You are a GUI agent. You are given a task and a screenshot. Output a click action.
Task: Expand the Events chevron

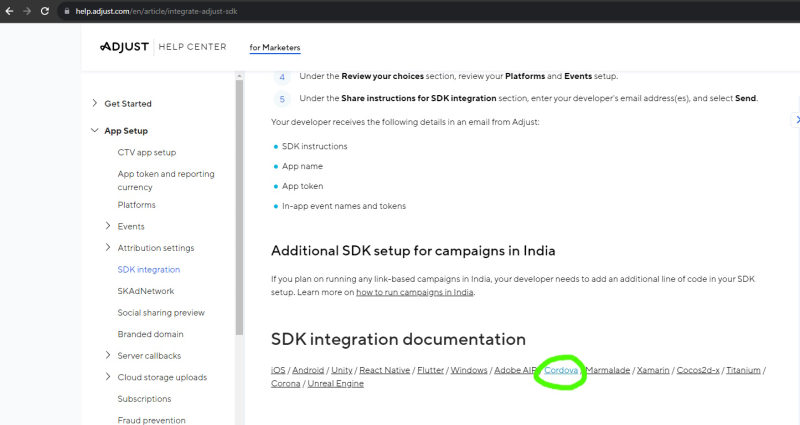pyautogui.click(x=108, y=226)
